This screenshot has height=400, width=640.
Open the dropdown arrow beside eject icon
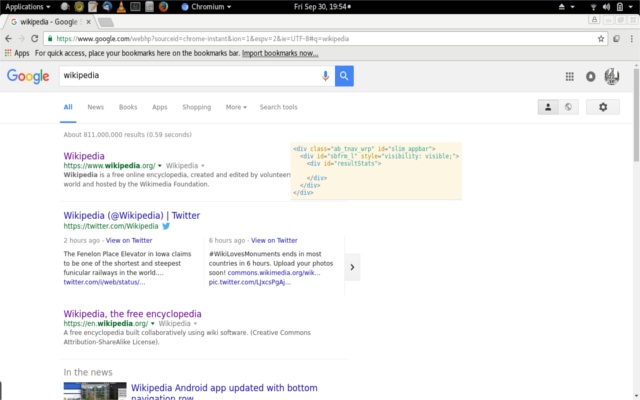(x=572, y=7)
